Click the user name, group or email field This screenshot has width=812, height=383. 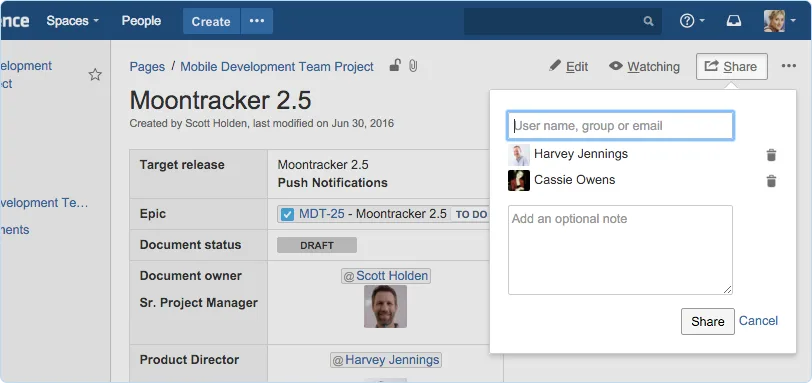pos(620,126)
